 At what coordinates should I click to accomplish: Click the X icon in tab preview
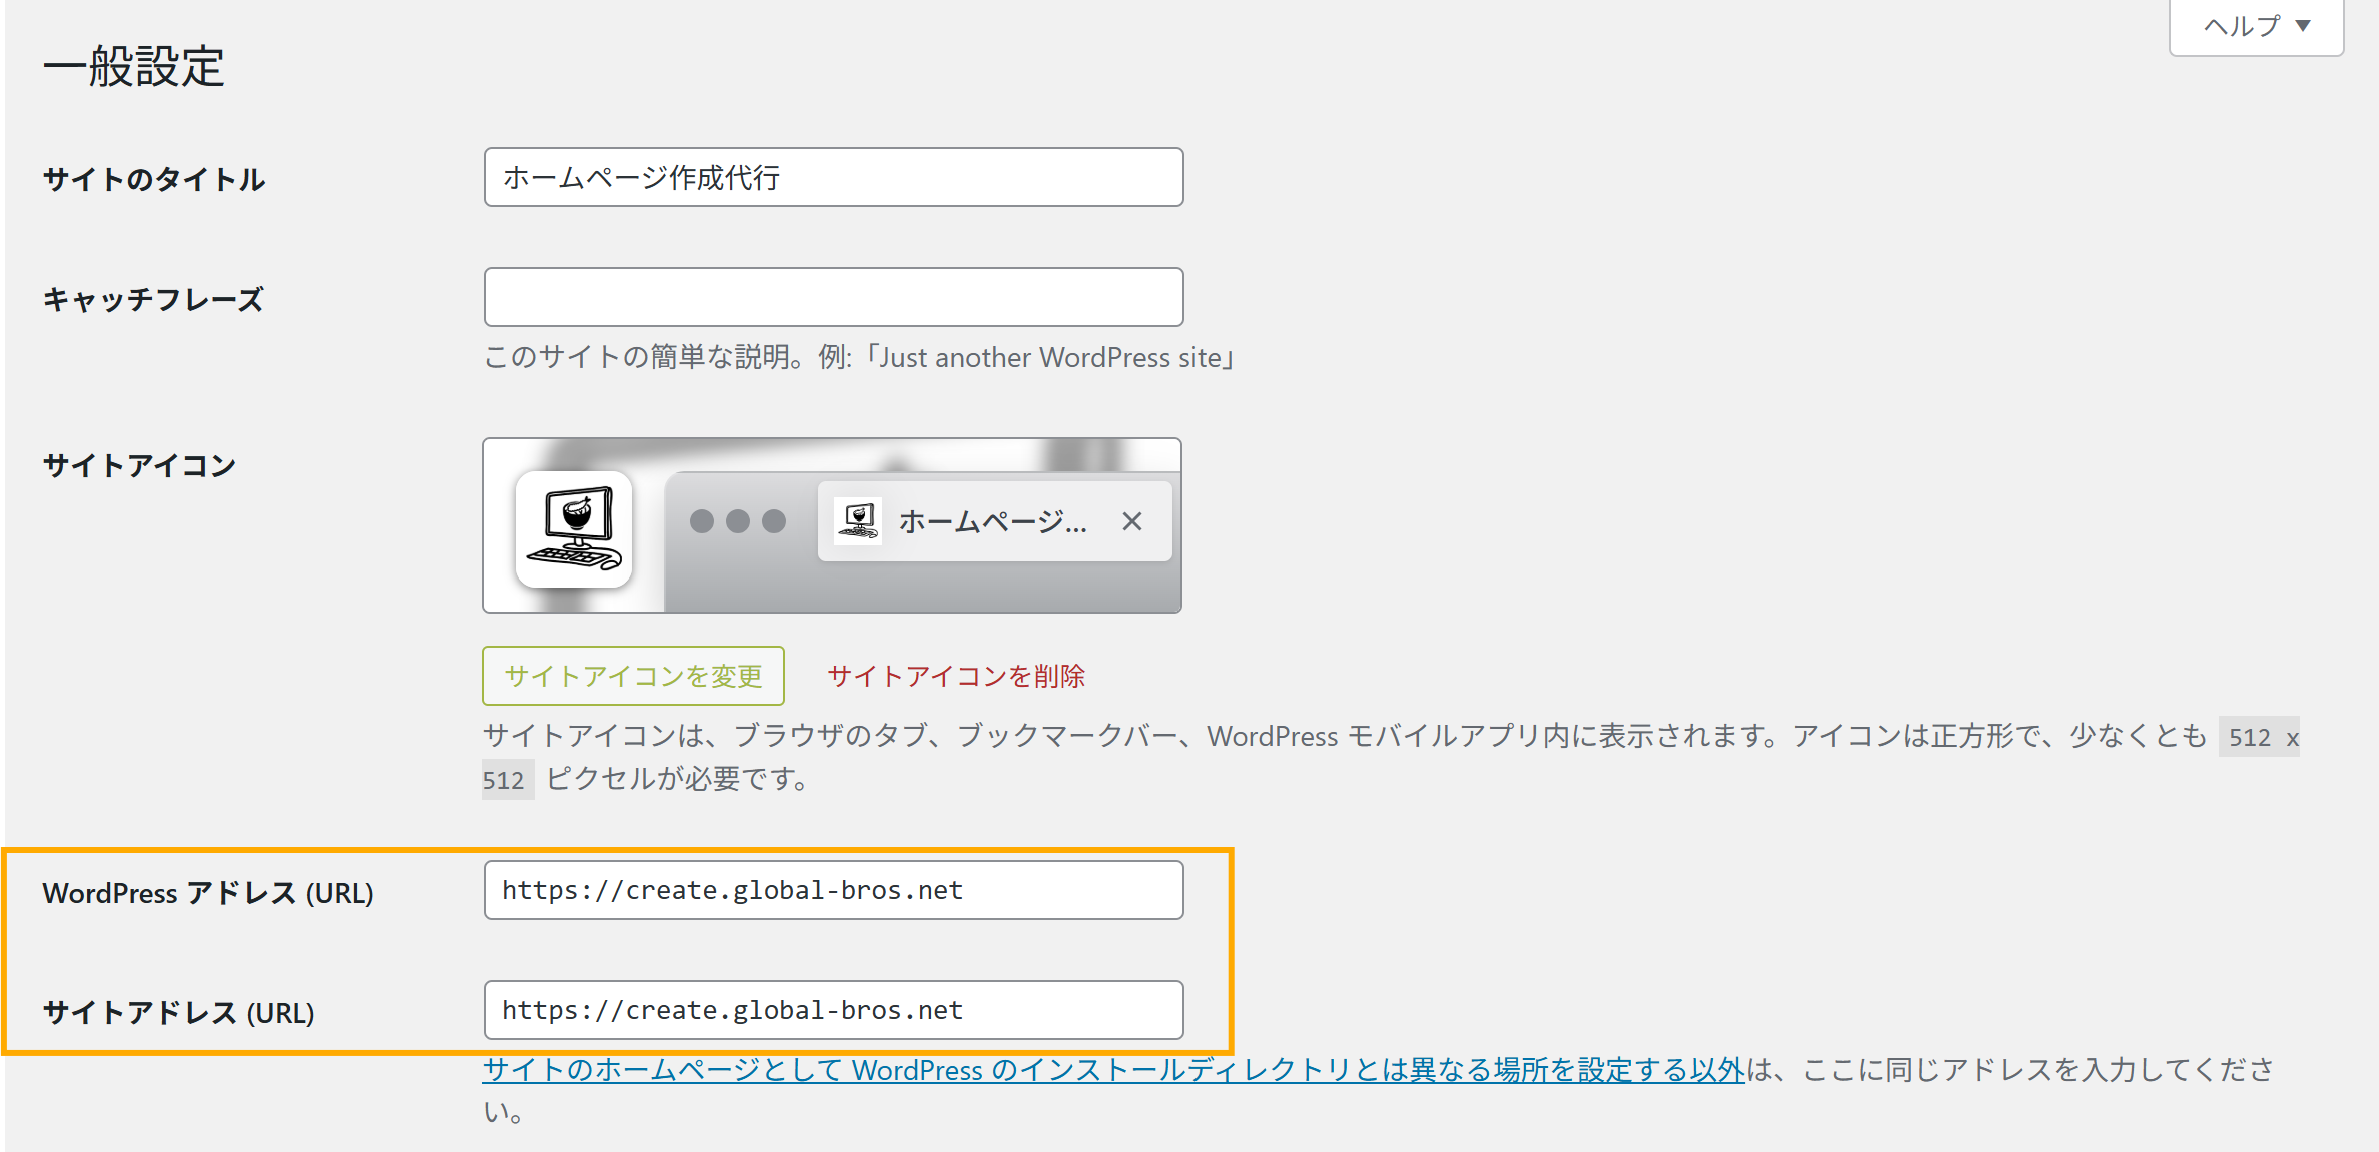[x=1131, y=521]
